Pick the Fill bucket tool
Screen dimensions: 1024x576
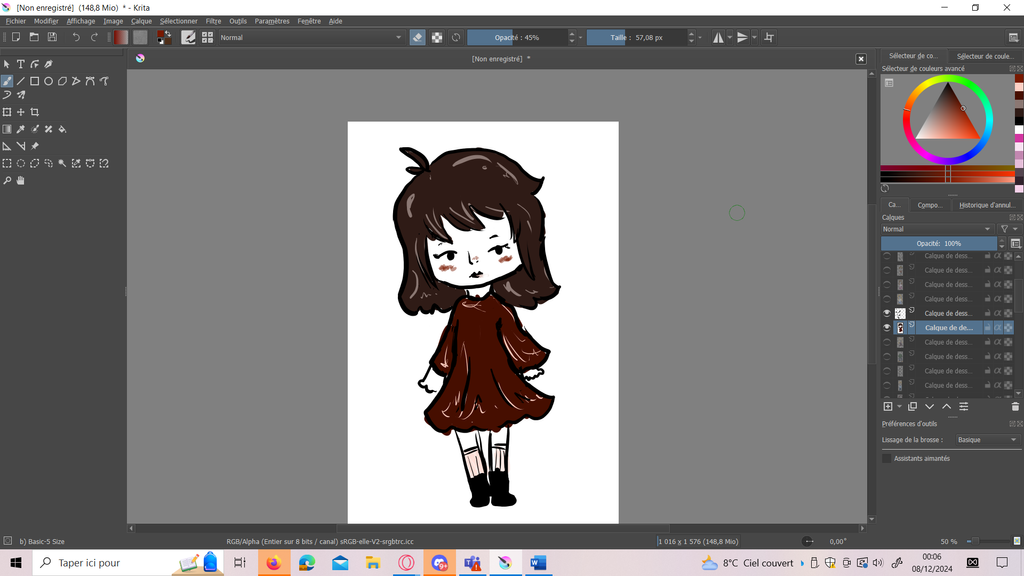[x=62, y=129]
